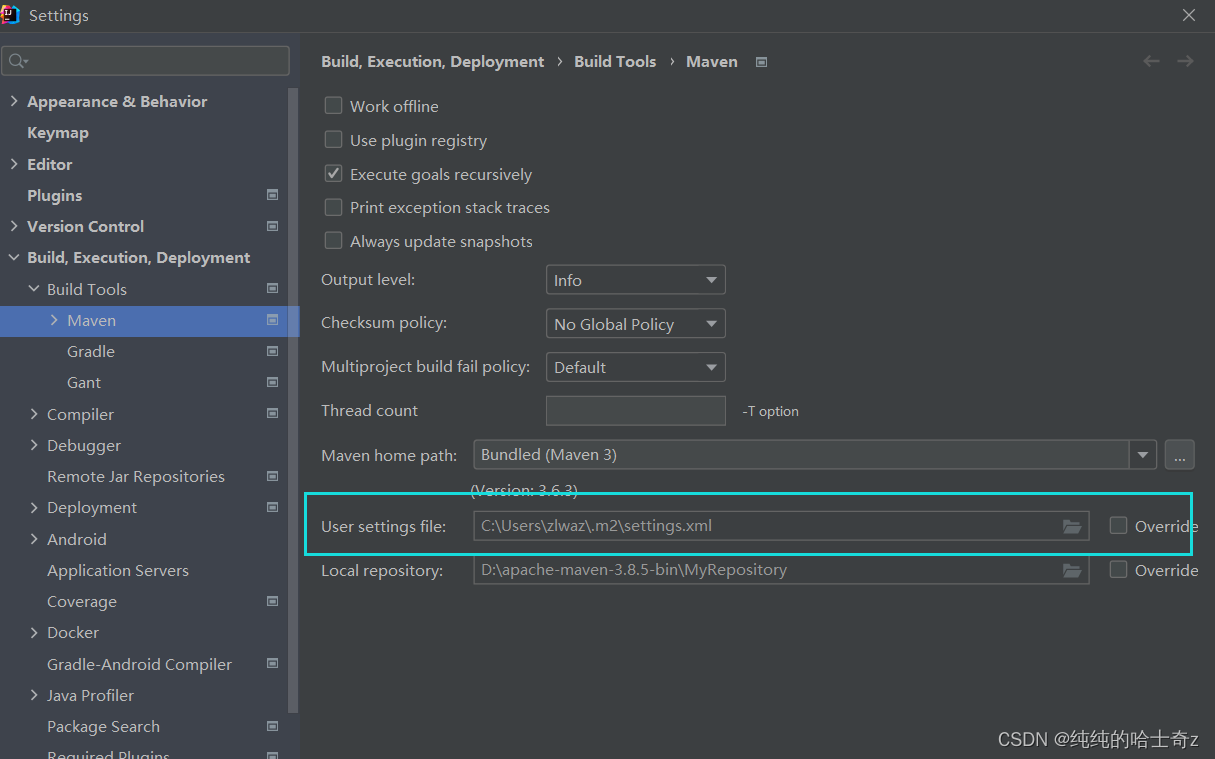Select Keymap in the settings tree
The image size is (1215, 759).
(58, 133)
